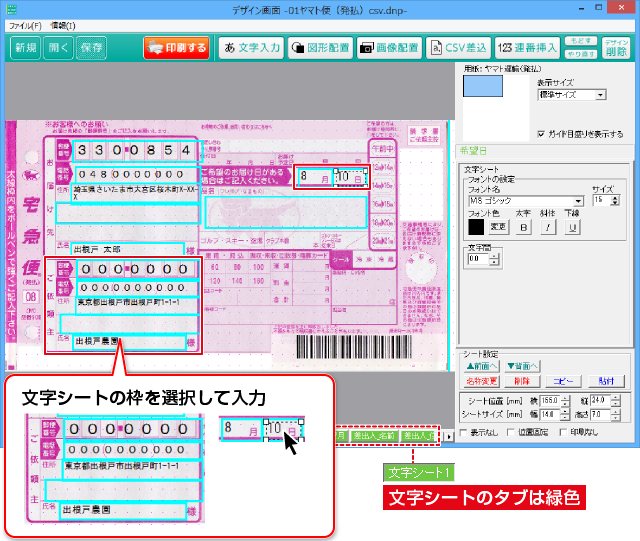
Task: Select the recipient name sheet 出根戸 太郎
Action: 128,249
